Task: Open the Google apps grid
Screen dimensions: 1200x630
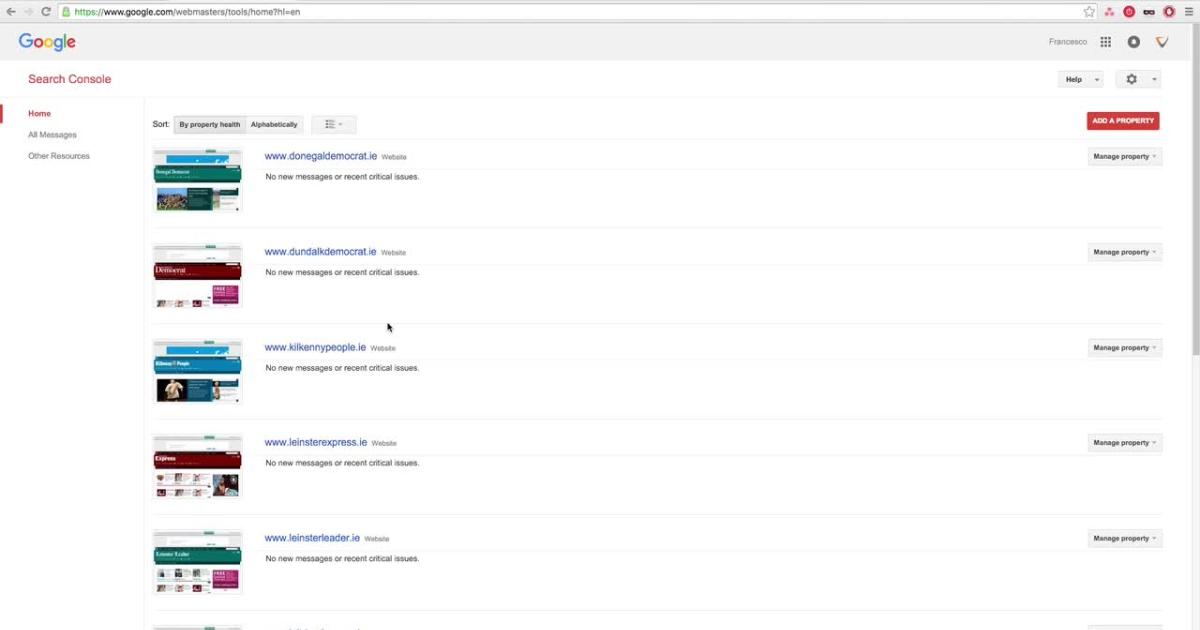Action: (1105, 42)
